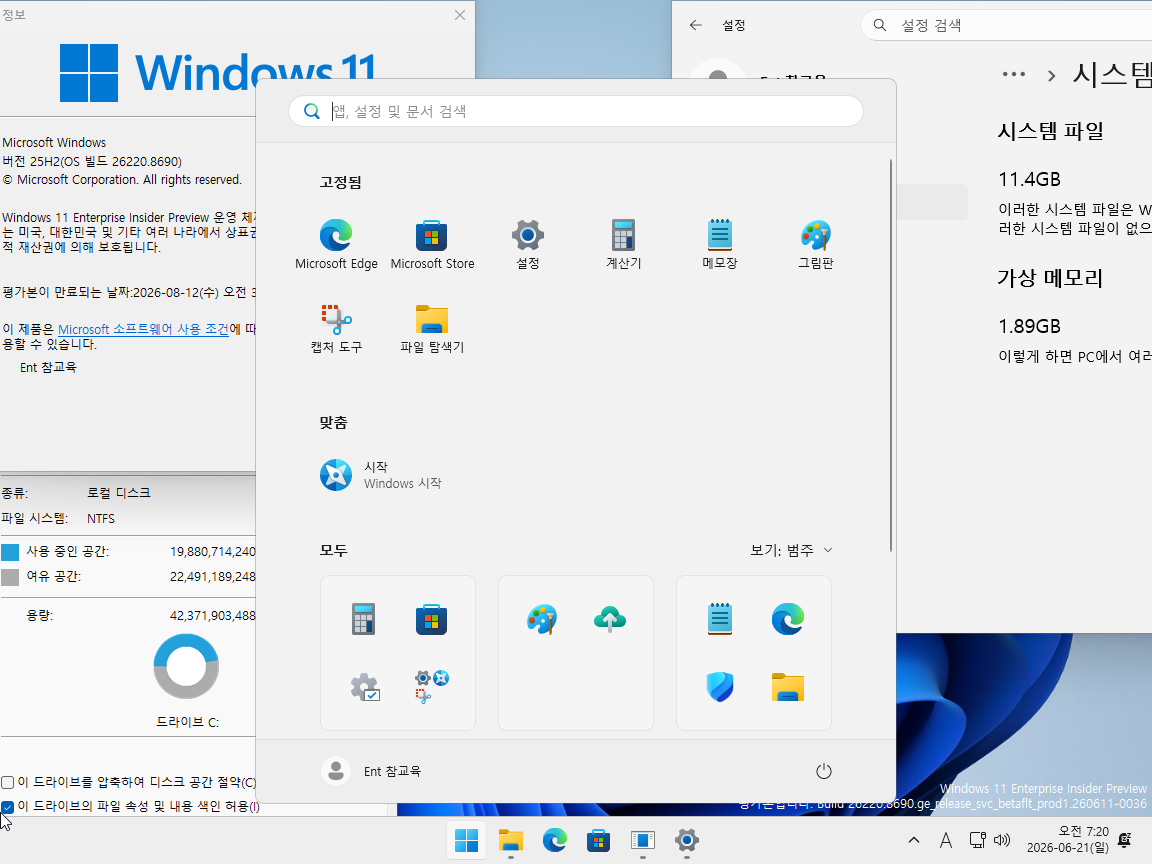
Task: Click the NTFS file system value
Action: (x=101, y=519)
